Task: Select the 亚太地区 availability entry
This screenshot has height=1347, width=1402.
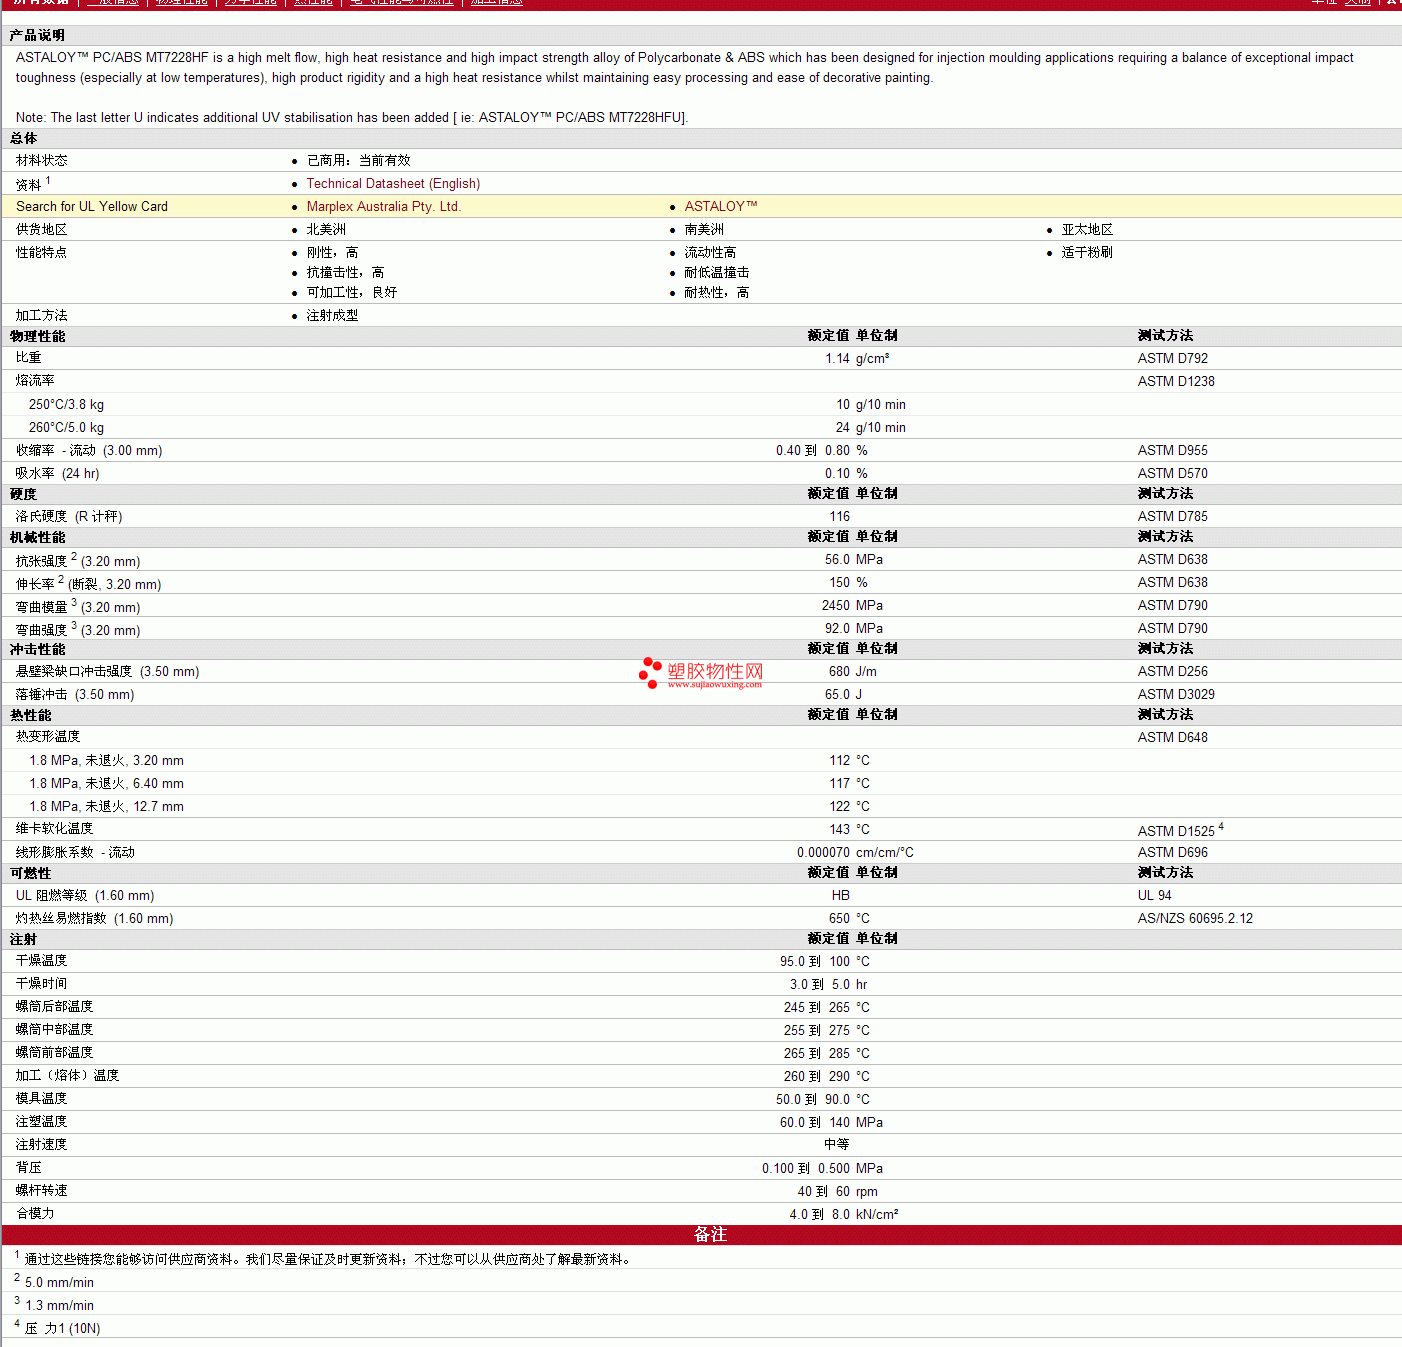Action: click(x=1088, y=230)
